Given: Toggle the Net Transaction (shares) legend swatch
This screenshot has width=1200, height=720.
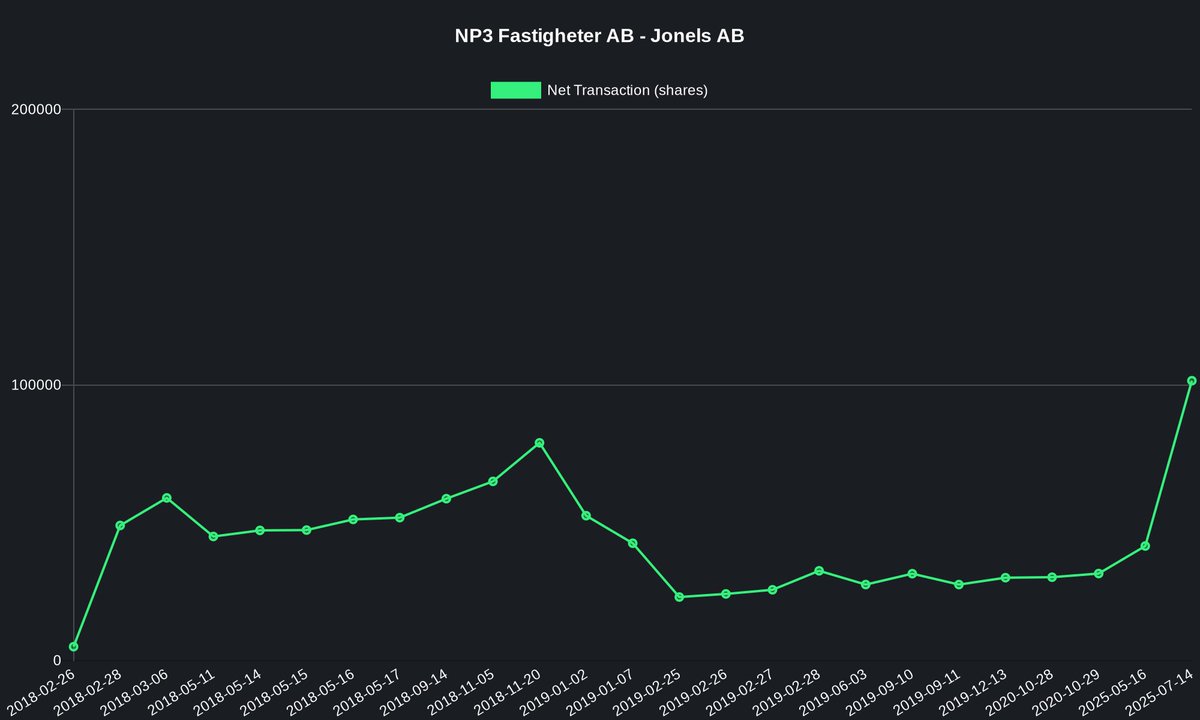Looking at the screenshot, I should [x=515, y=90].
